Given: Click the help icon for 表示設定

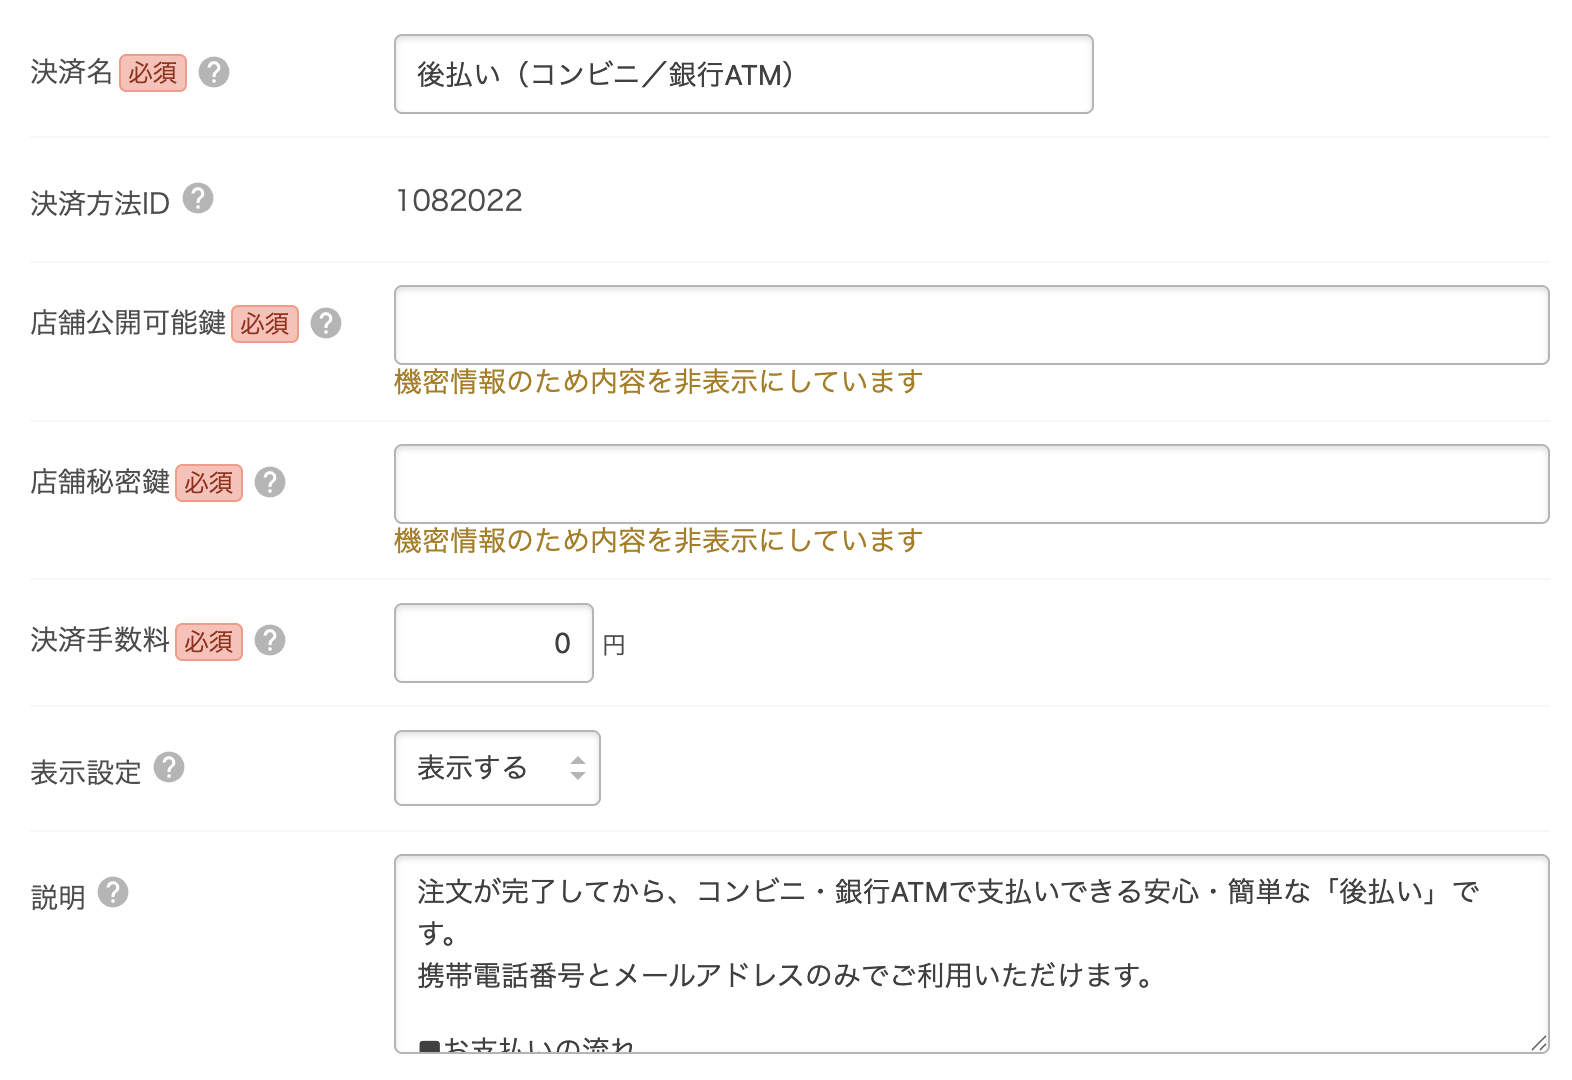Looking at the screenshot, I should click(170, 767).
